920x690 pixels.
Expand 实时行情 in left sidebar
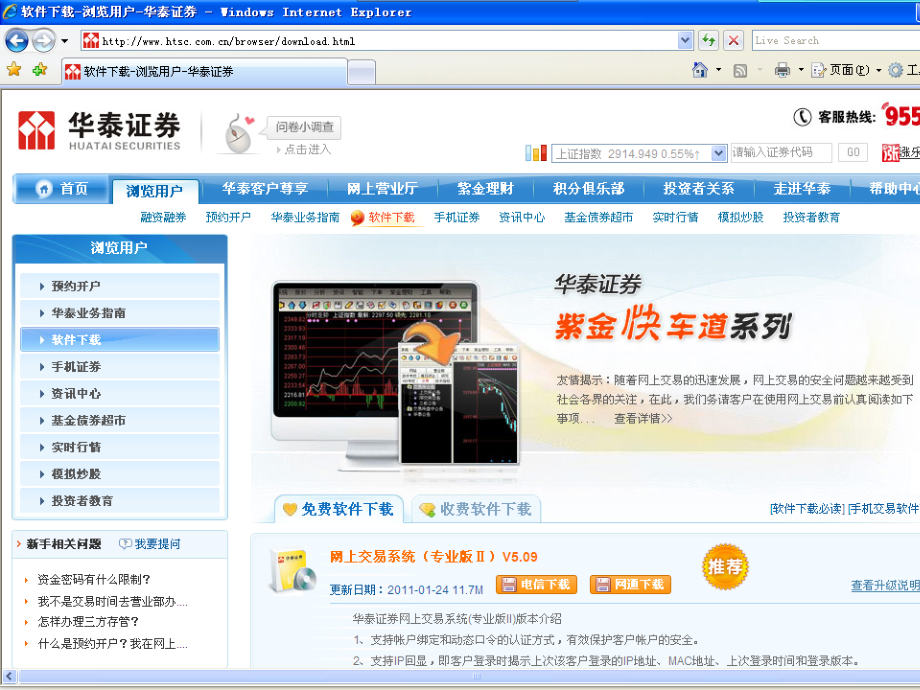click(120, 447)
